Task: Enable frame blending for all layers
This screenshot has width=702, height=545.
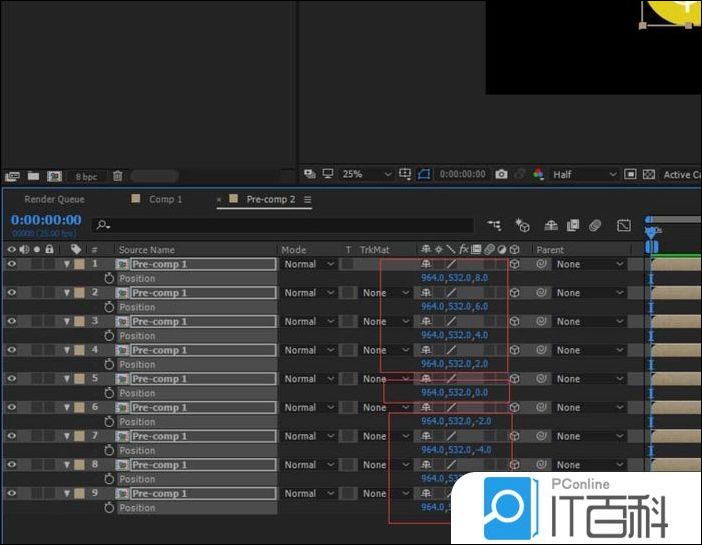Action: (573, 225)
